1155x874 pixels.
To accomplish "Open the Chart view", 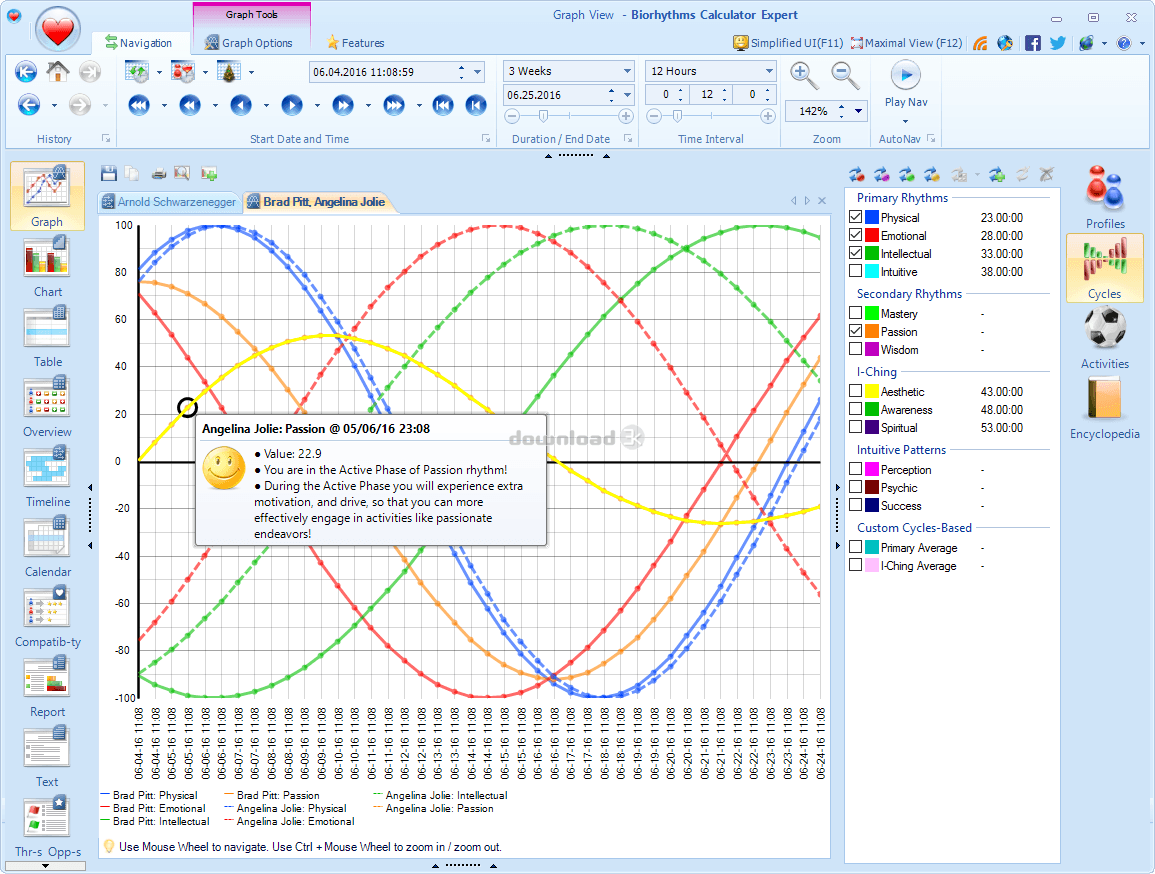I will 47,267.
